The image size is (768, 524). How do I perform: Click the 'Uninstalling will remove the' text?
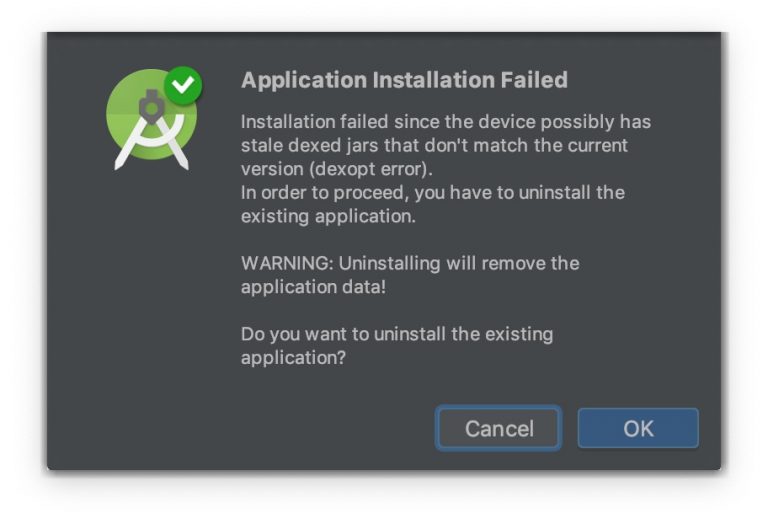click(459, 263)
